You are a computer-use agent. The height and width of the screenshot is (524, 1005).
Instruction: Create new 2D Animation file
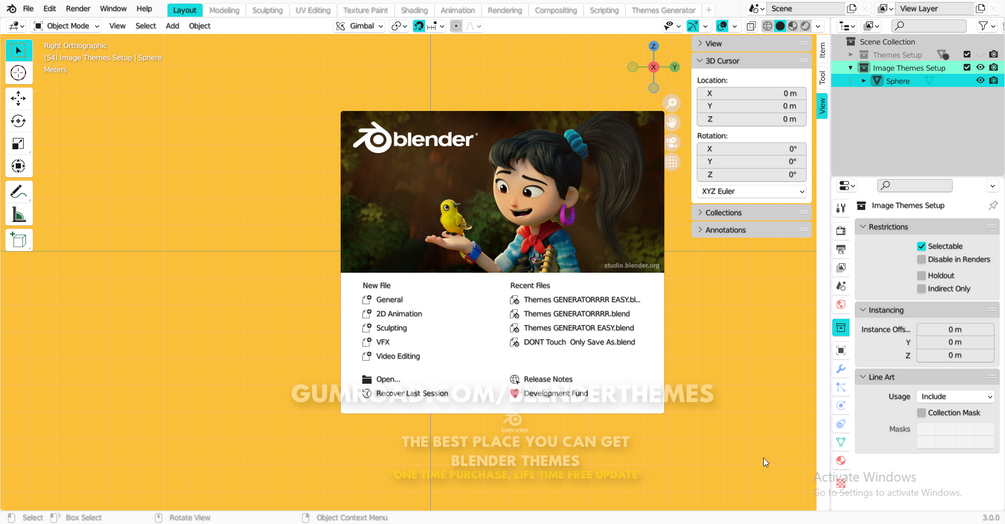coord(392,314)
